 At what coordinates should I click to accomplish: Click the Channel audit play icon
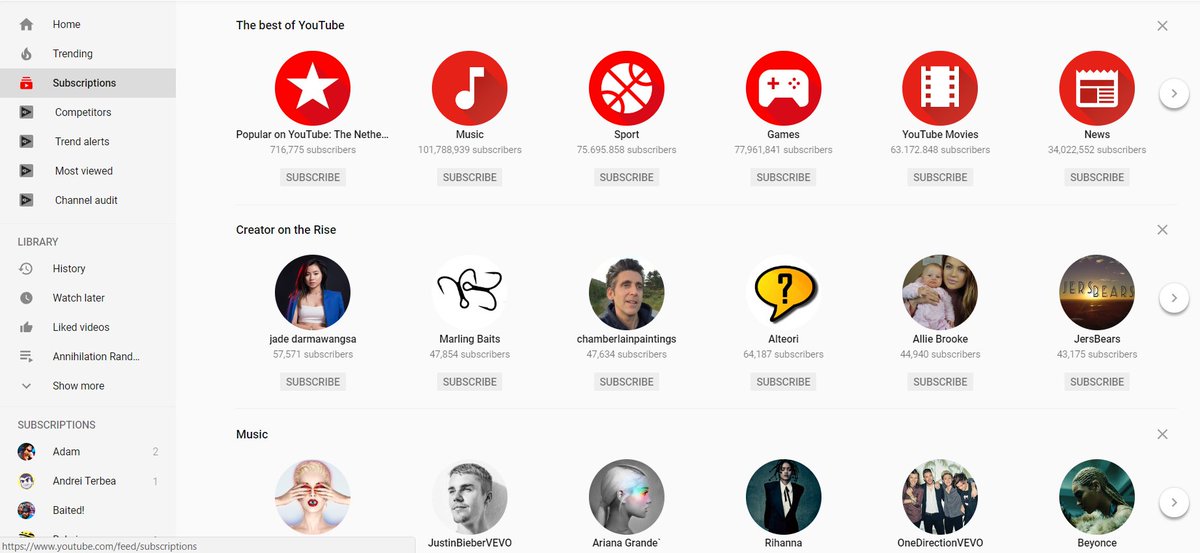[27, 200]
